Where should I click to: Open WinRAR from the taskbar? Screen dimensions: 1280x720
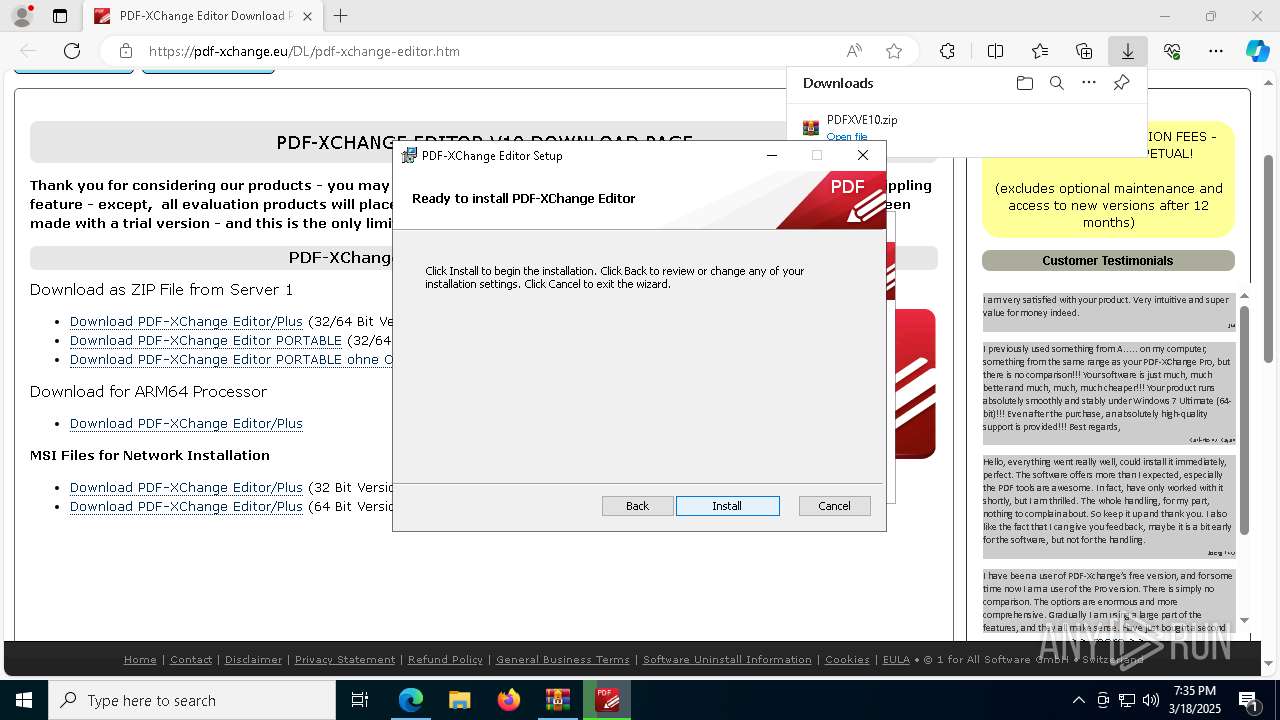[557, 700]
